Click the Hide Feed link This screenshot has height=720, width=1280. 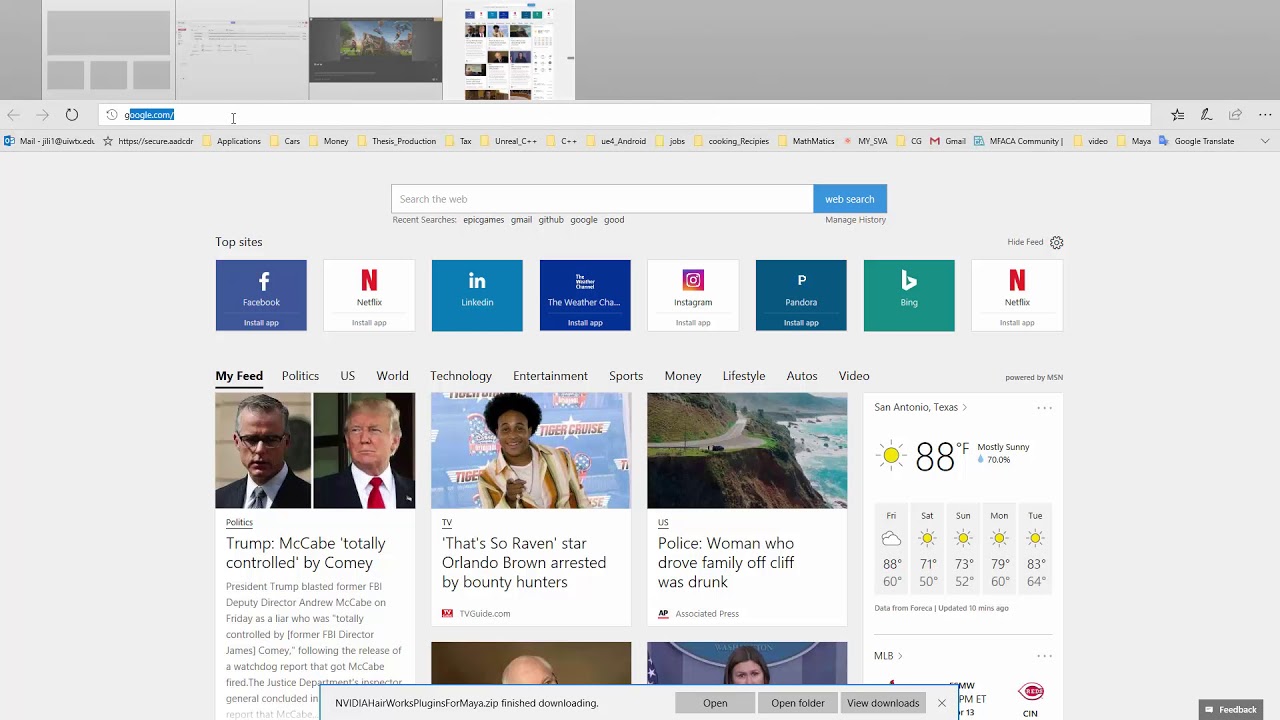[1025, 242]
